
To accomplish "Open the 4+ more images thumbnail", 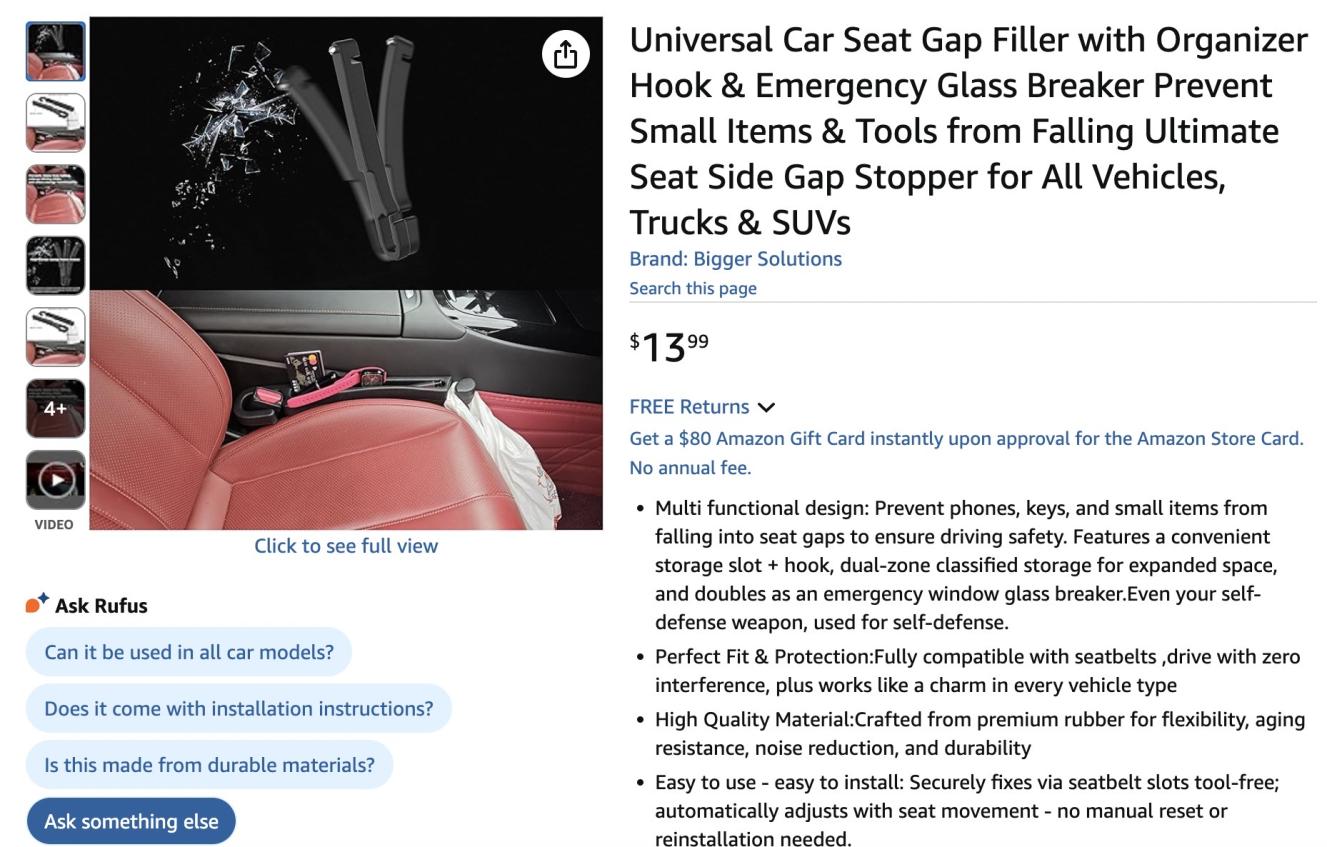I will point(55,408).
